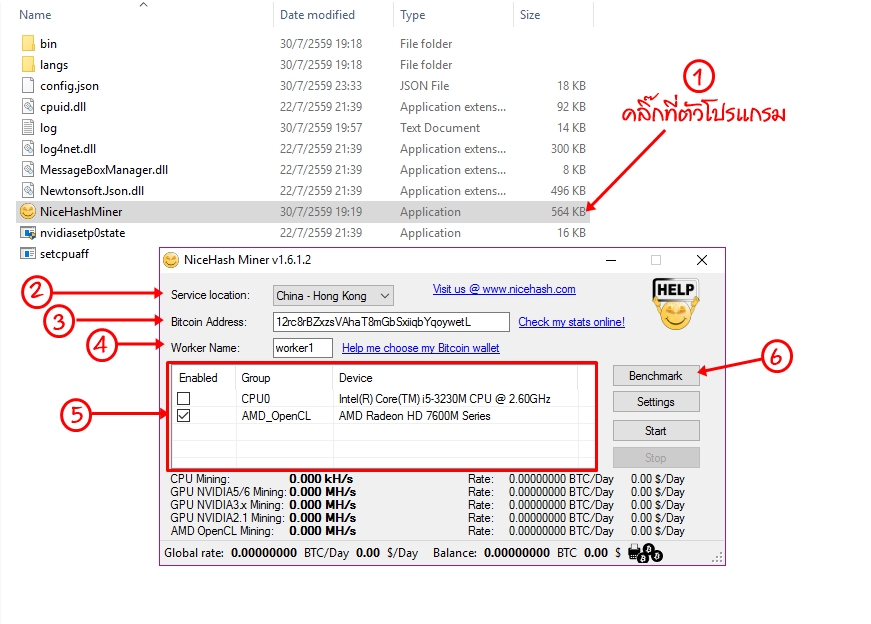
Task: Select the Newtonsoft.Json.dll file icon
Action: (28, 191)
